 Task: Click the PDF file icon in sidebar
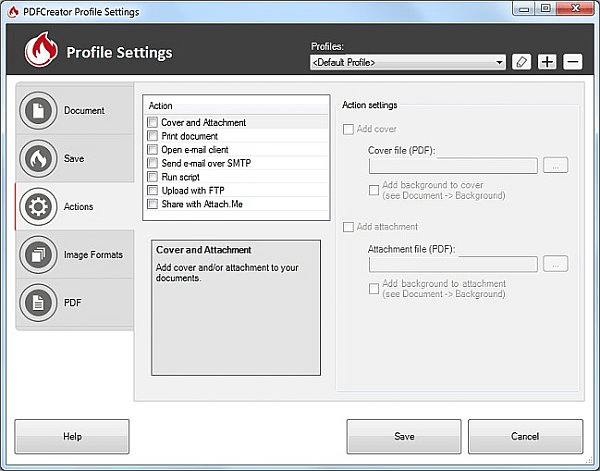point(38,303)
